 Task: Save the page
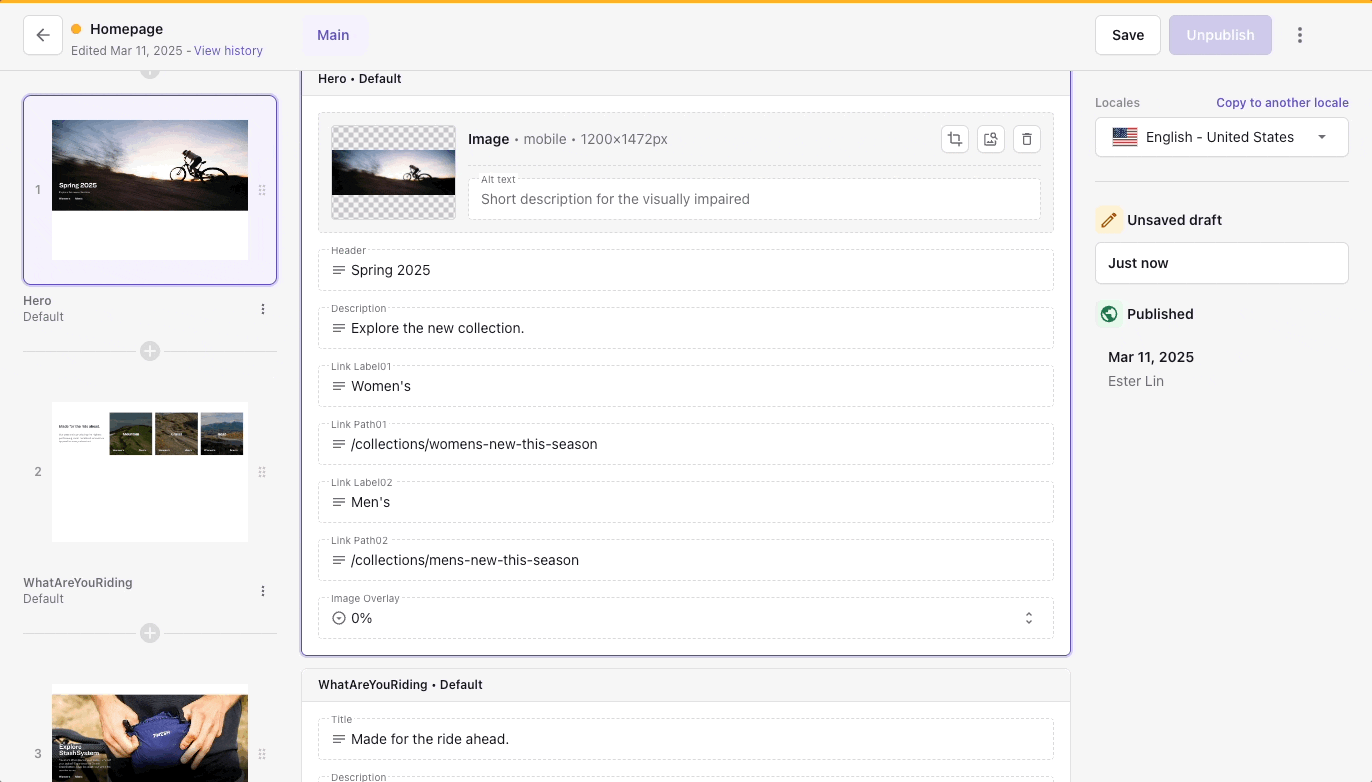[x=1128, y=35]
